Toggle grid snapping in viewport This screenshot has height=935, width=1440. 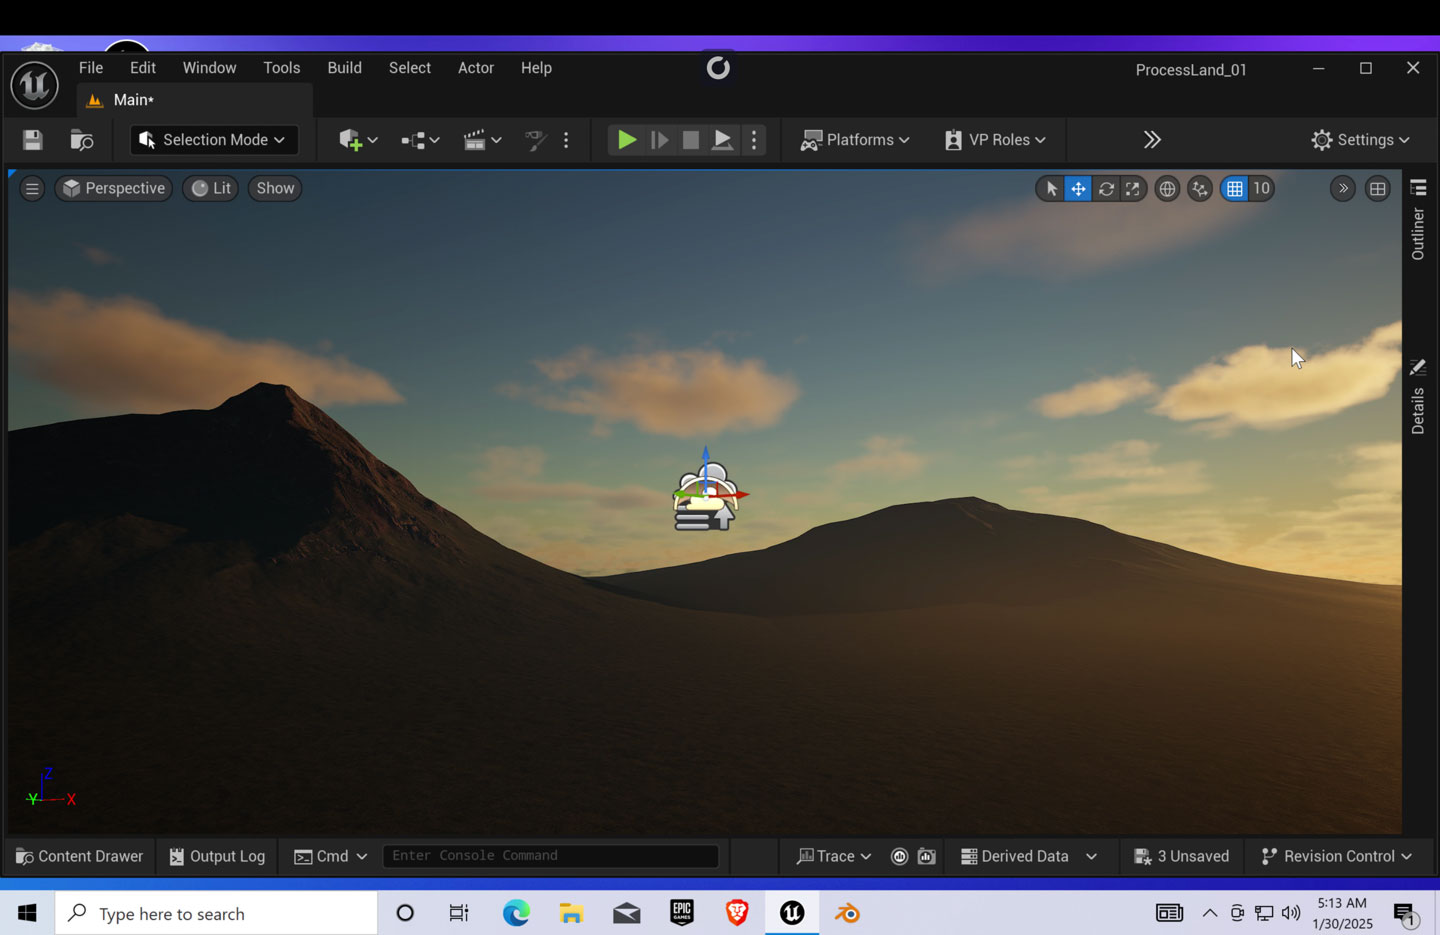[x=1235, y=189]
